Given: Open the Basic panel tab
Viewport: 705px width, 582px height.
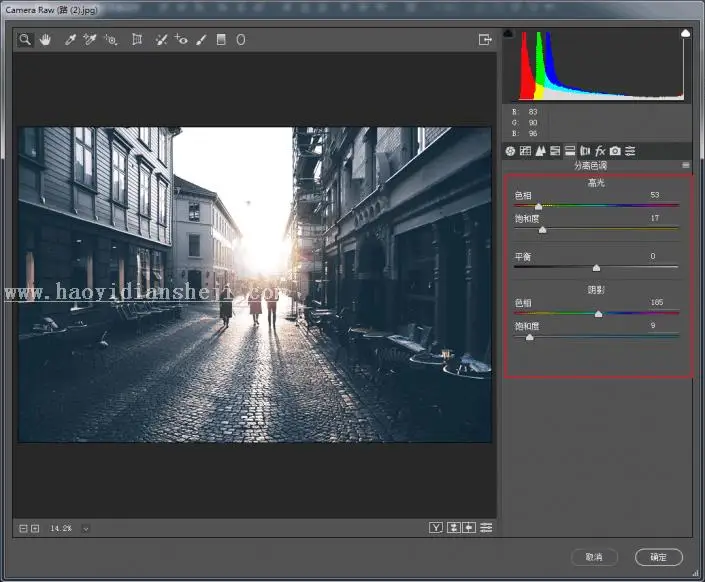Looking at the screenshot, I should click(x=510, y=151).
